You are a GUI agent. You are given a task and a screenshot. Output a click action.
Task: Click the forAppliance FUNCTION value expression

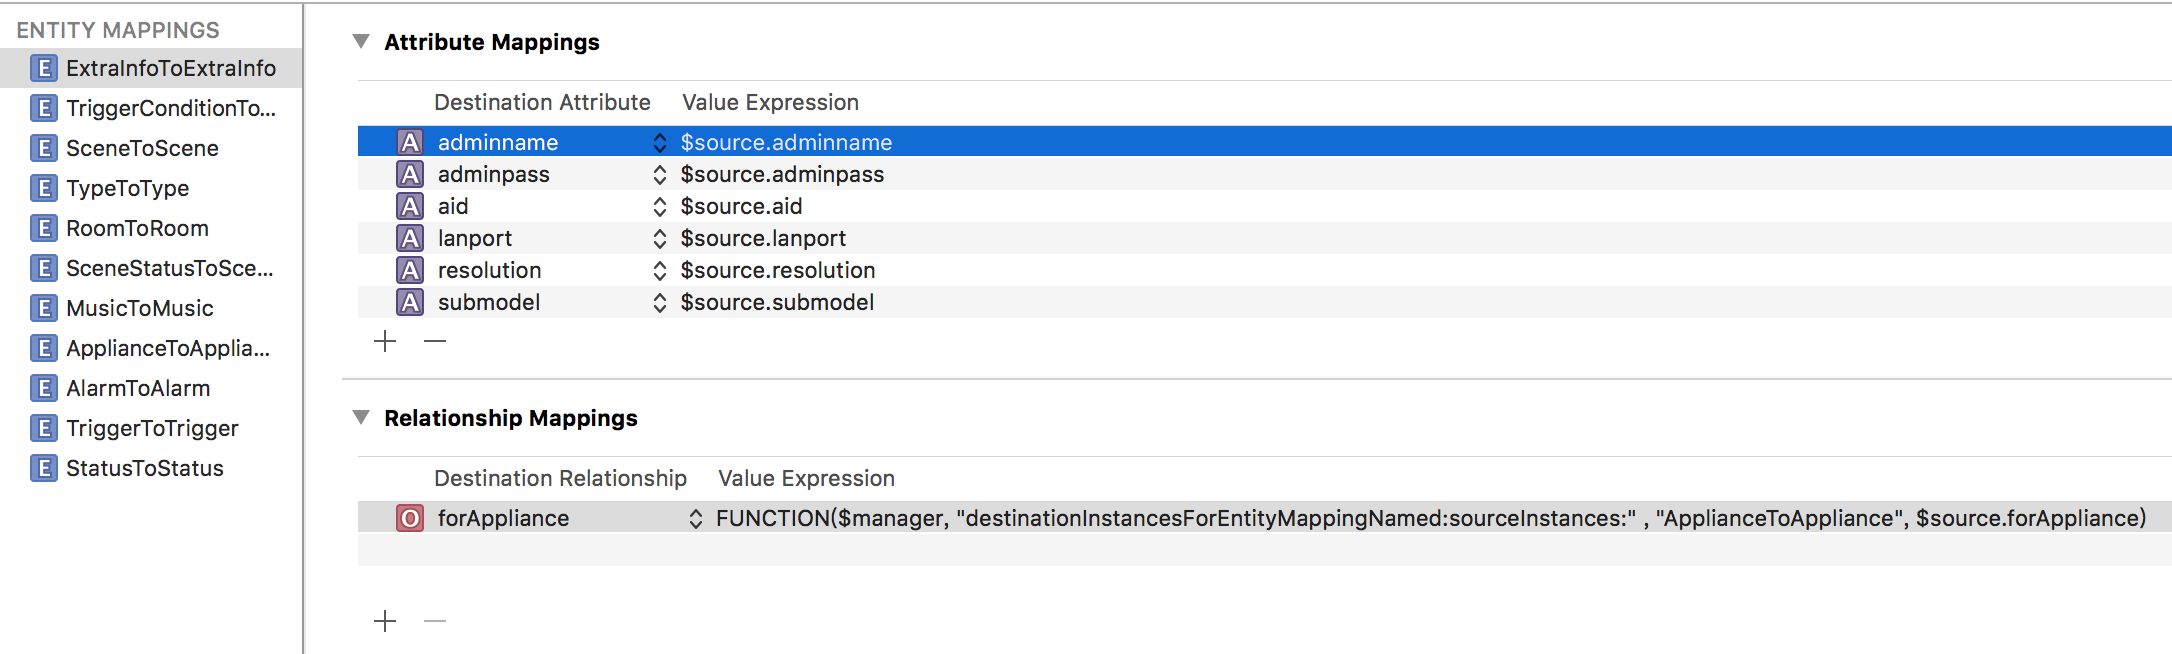[x=1430, y=518]
